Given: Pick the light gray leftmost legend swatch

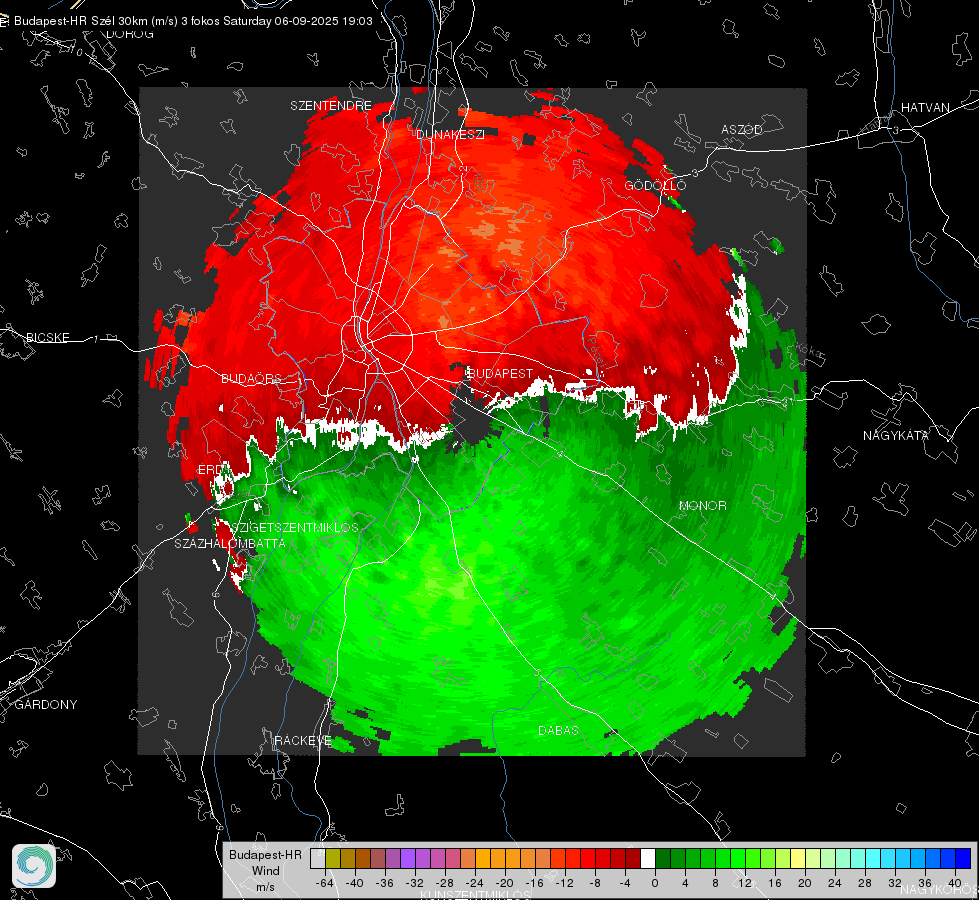Looking at the screenshot, I should click(318, 858).
